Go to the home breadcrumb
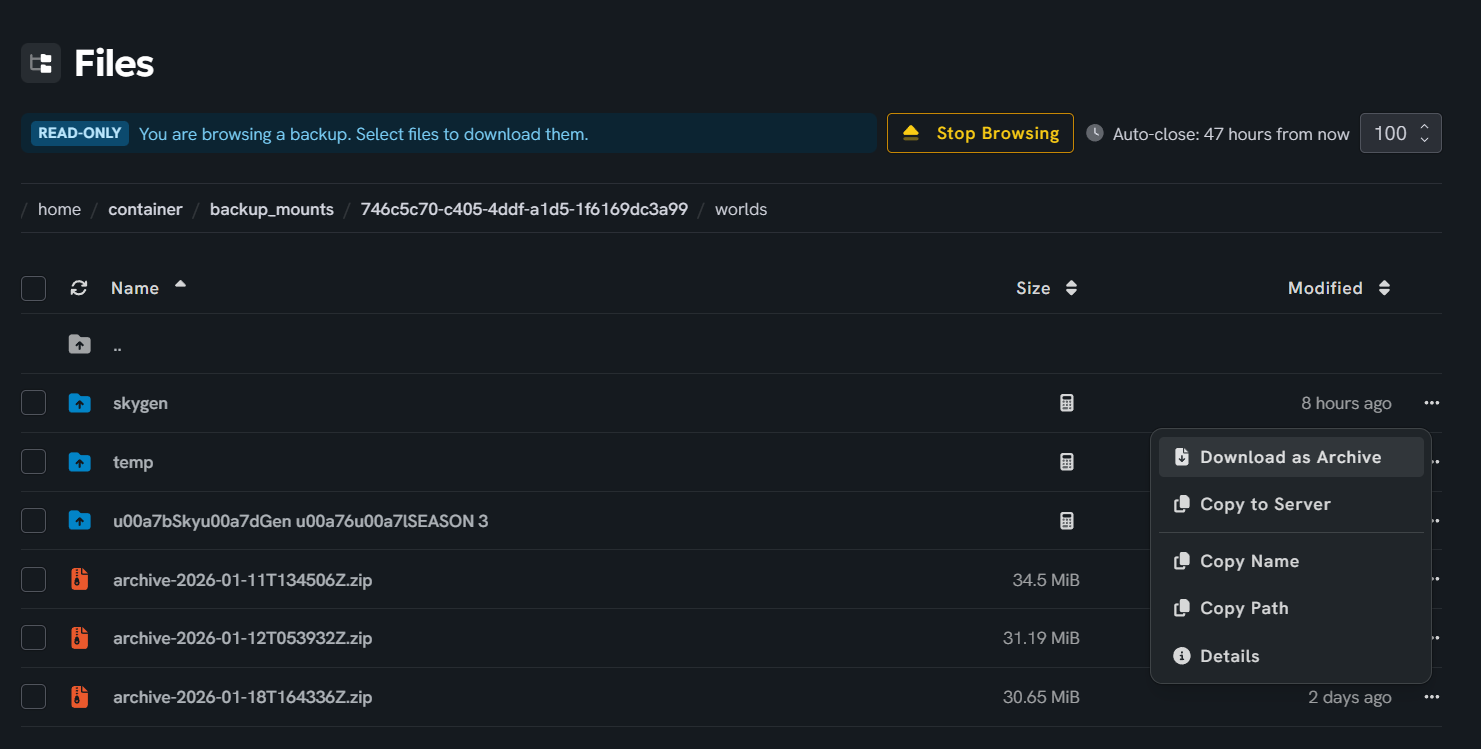1481x749 pixels. [59, 209]
